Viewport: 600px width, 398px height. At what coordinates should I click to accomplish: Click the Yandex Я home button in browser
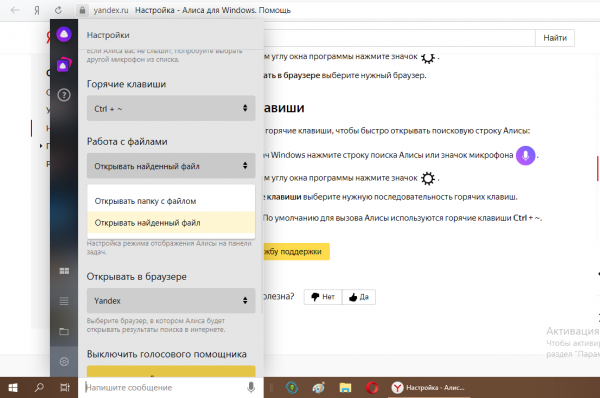[x=37, y=10]
